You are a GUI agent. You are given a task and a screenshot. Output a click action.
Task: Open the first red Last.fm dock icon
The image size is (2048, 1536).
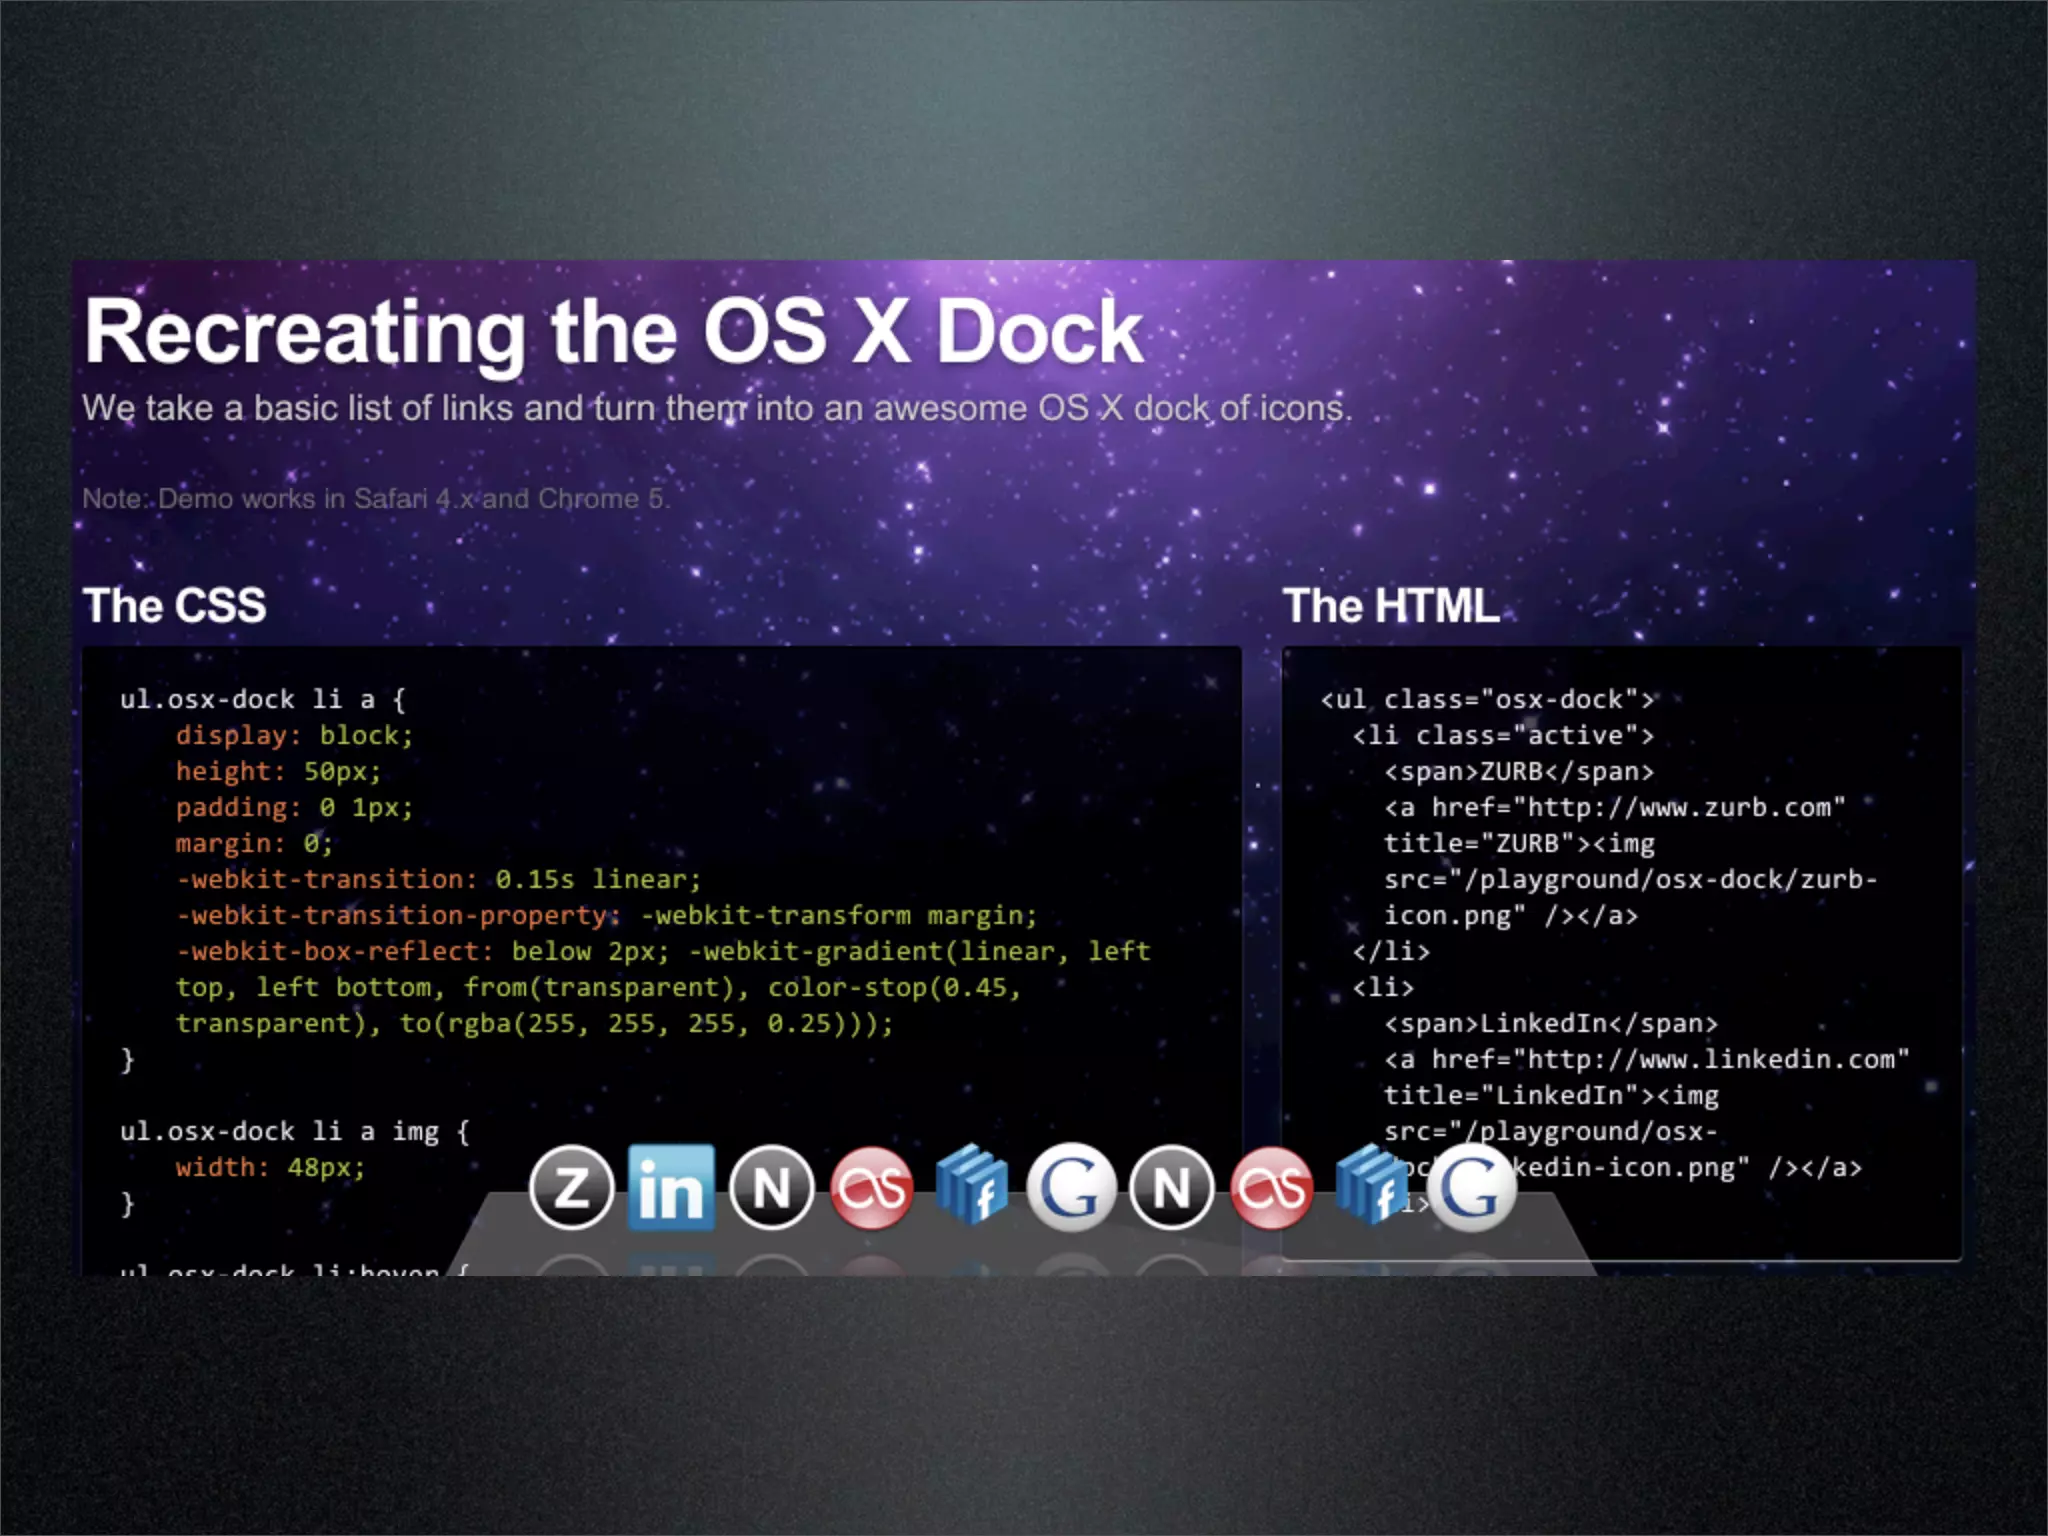[872, 1187]
